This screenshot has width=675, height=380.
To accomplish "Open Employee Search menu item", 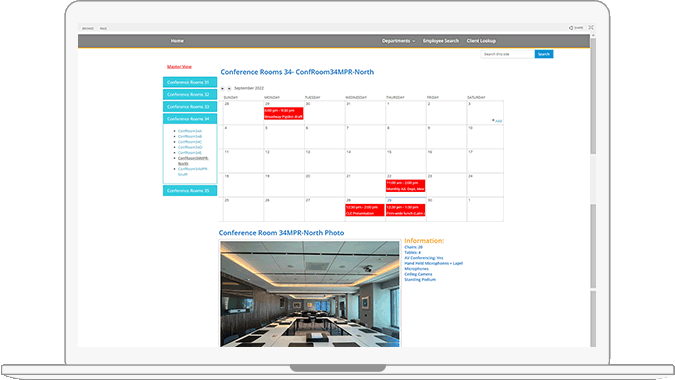I will point(441,41).
